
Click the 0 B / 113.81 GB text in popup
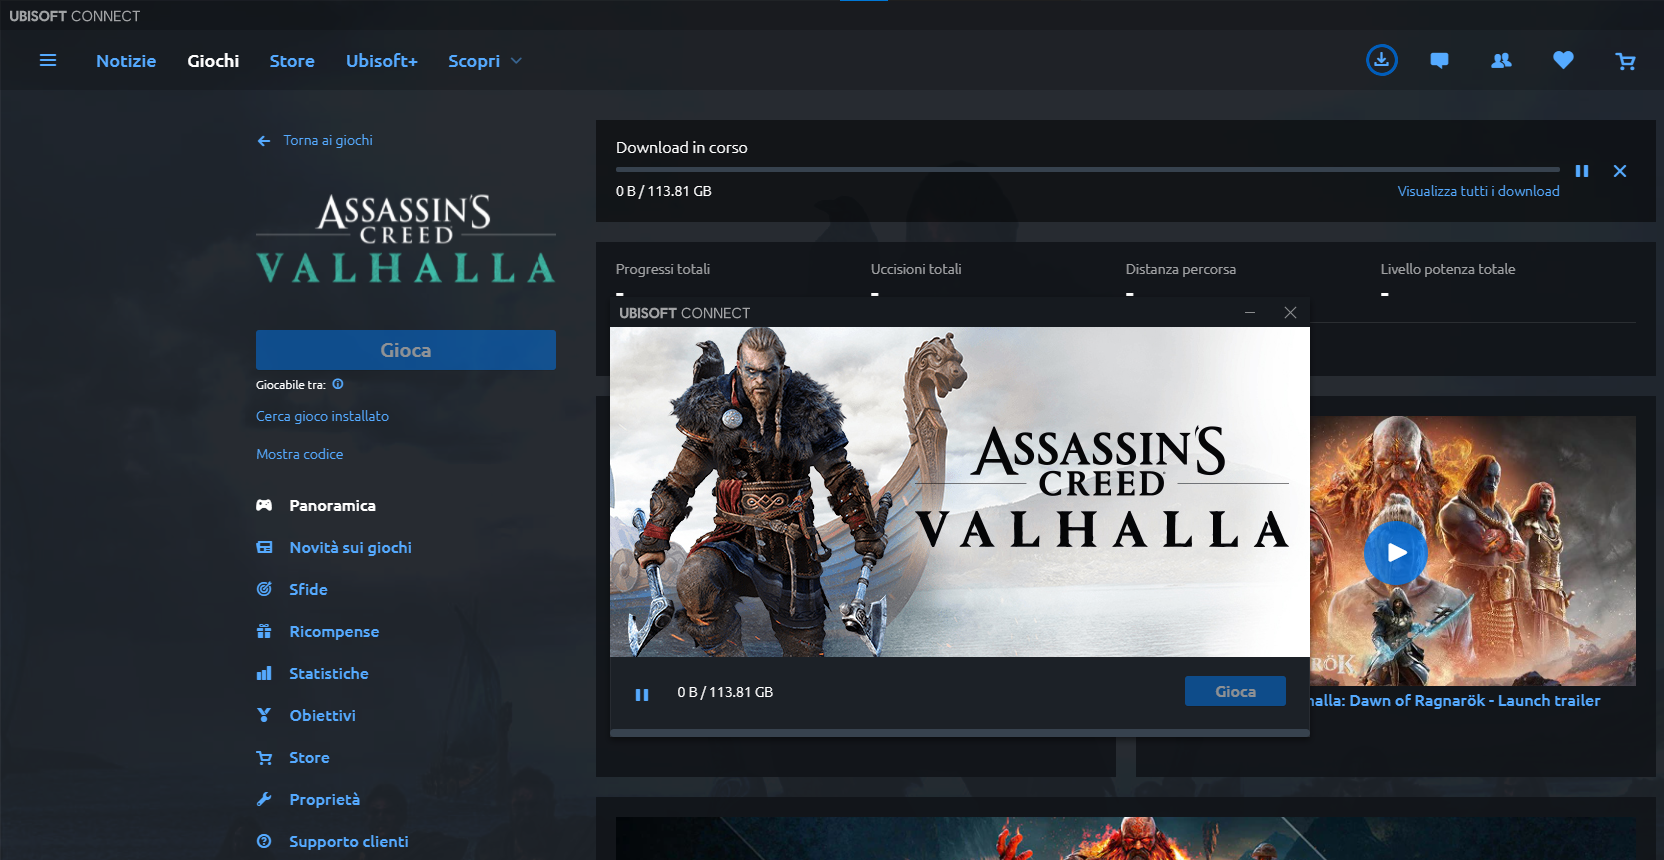pyautogui.click(x=725, y=692)
